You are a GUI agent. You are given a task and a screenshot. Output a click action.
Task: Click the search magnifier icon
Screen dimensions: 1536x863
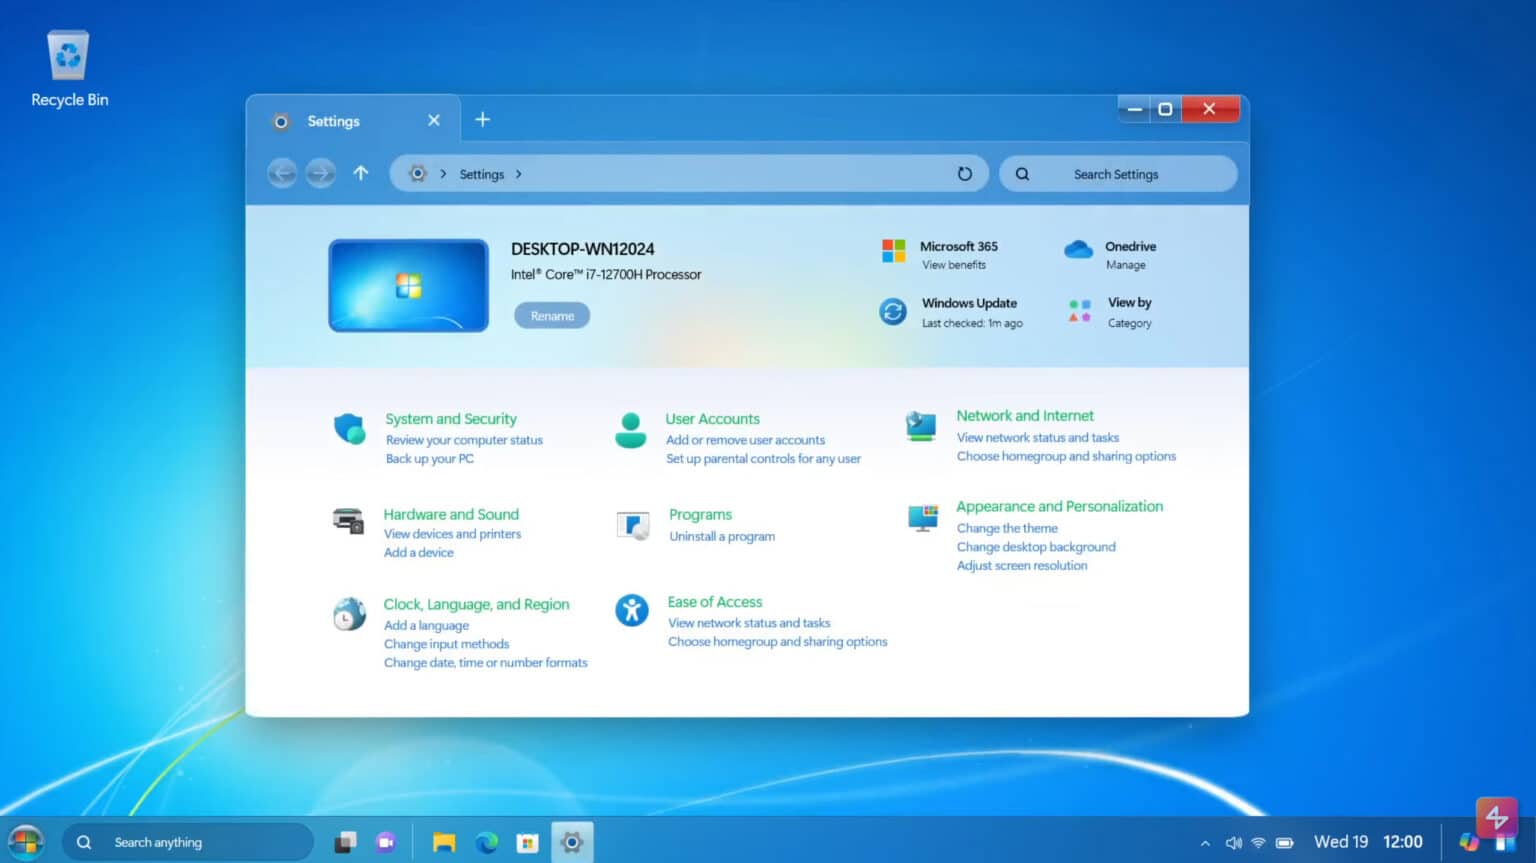(x=1022, y=173)
